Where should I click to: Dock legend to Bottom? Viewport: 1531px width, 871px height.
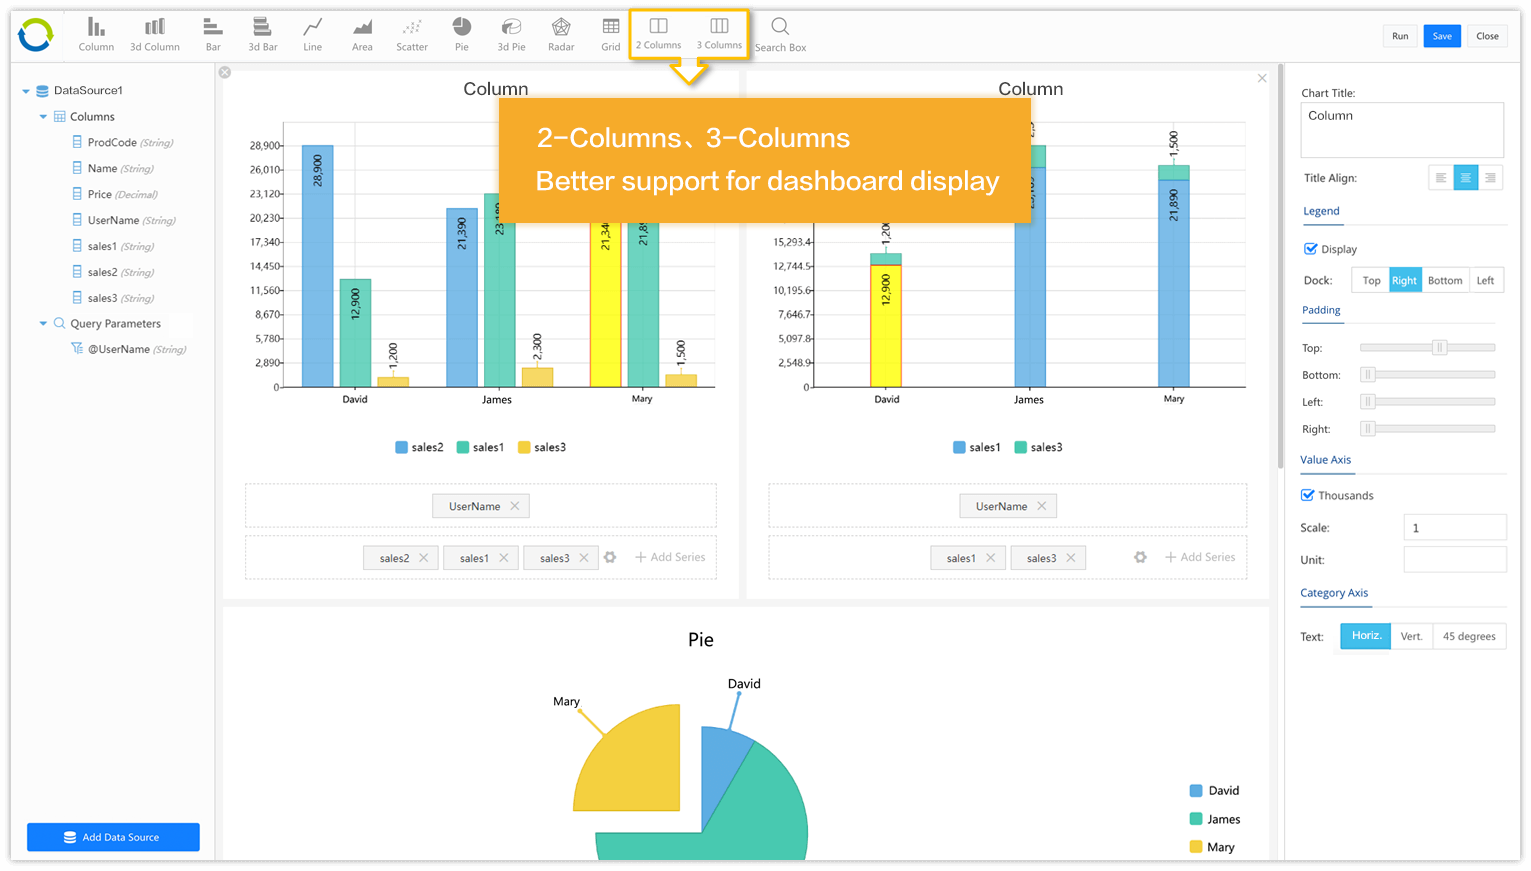pos(1445,281)
